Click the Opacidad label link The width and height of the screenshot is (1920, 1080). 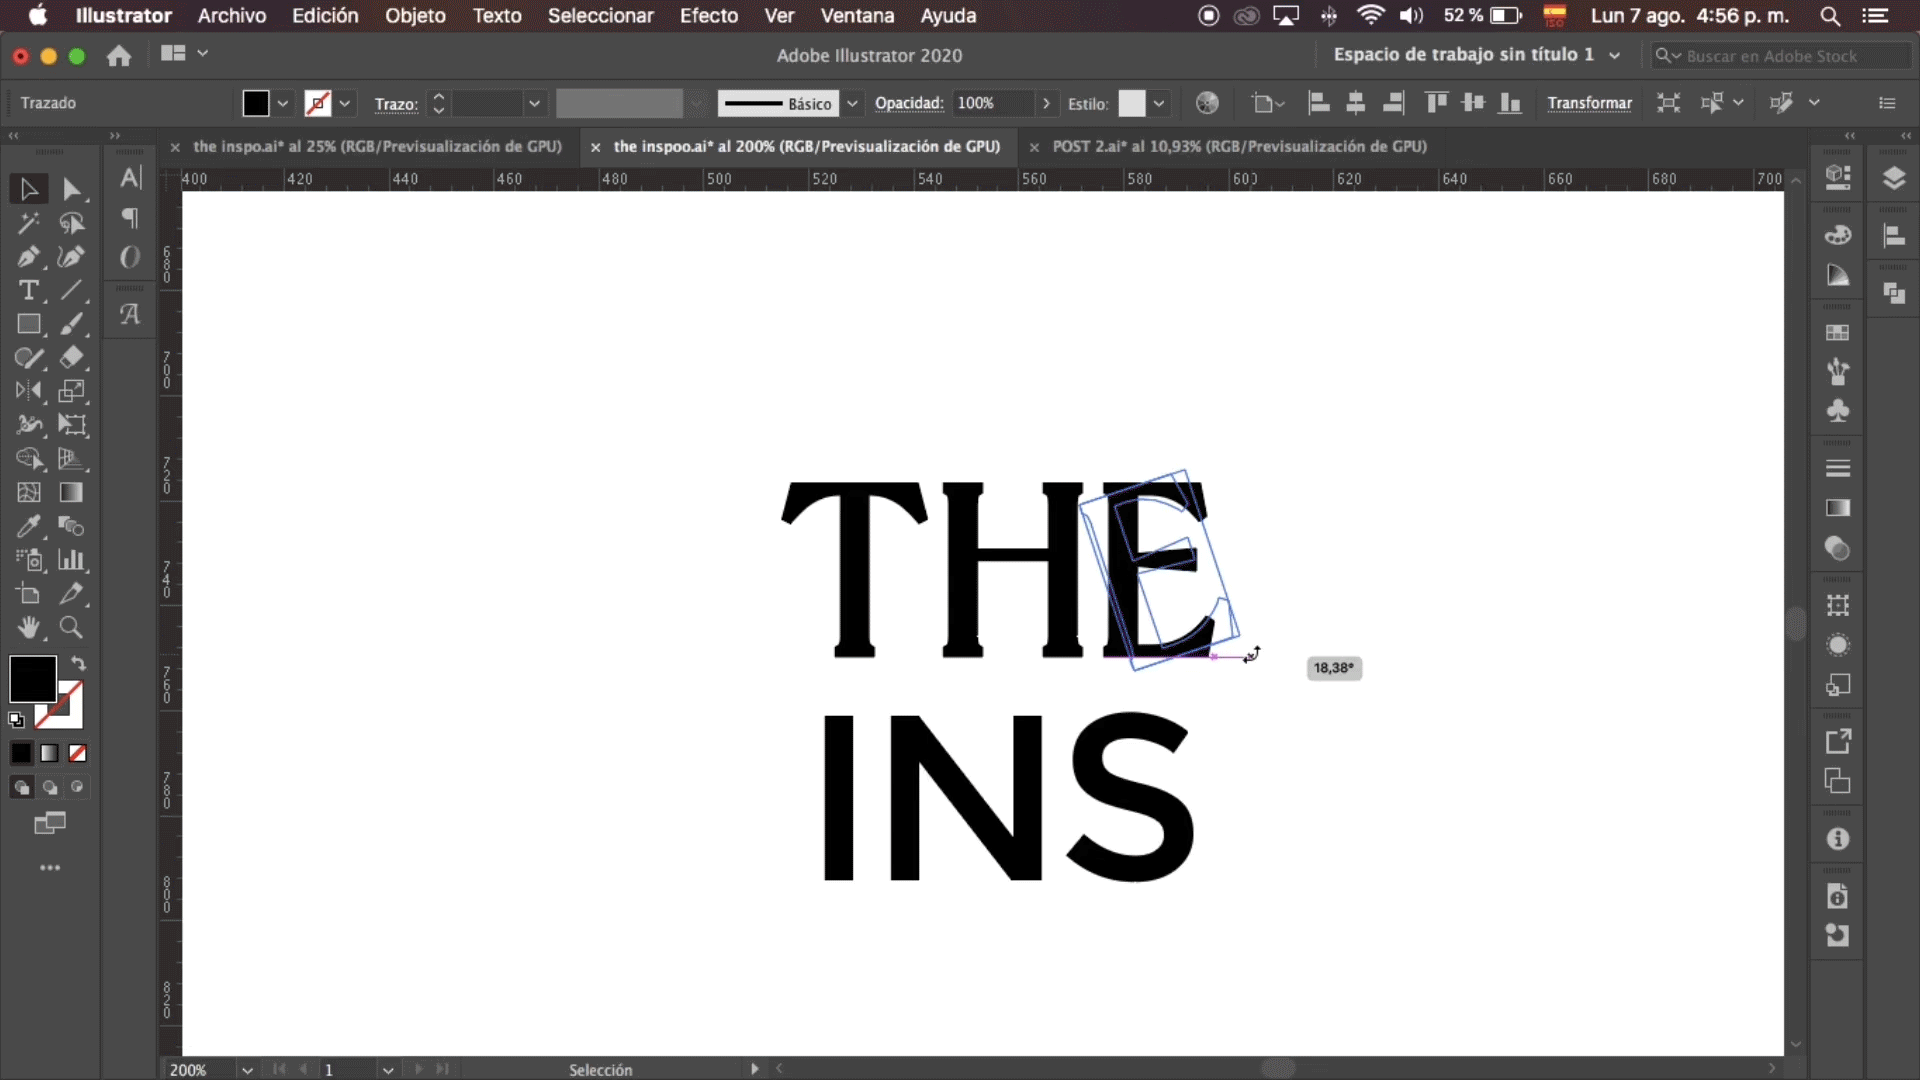pyautogui.click(x=908, y=103)
